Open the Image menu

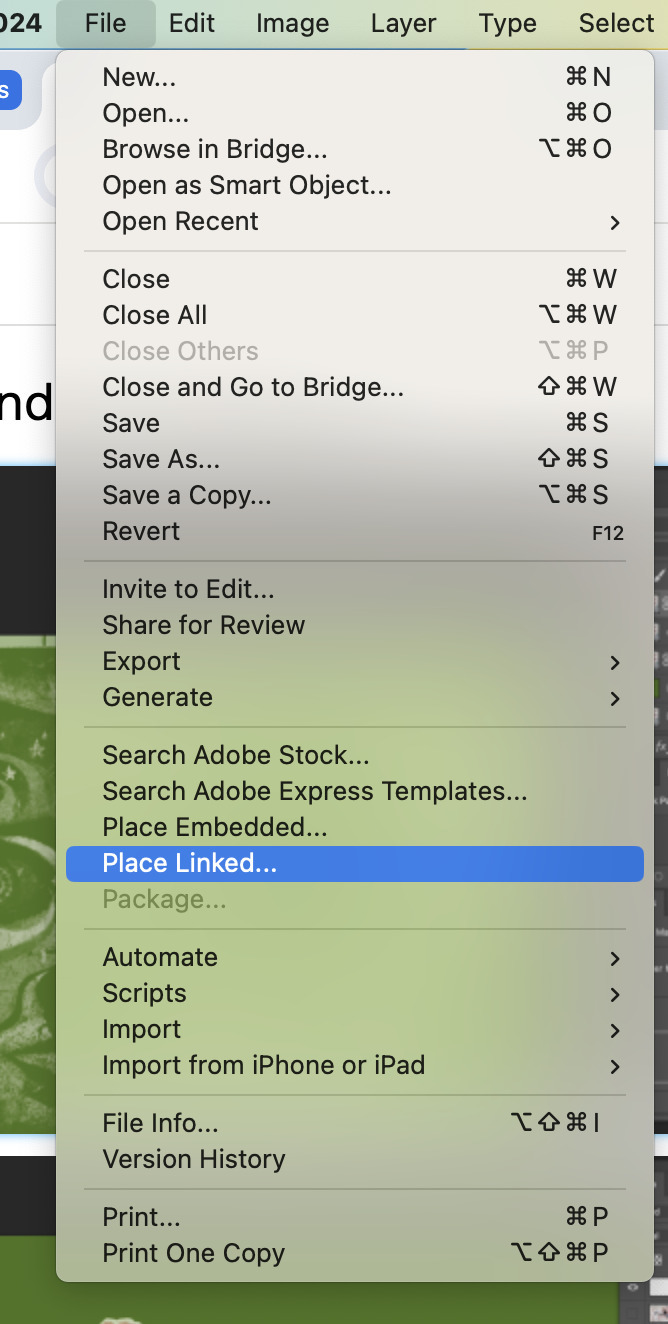(293, 23)
